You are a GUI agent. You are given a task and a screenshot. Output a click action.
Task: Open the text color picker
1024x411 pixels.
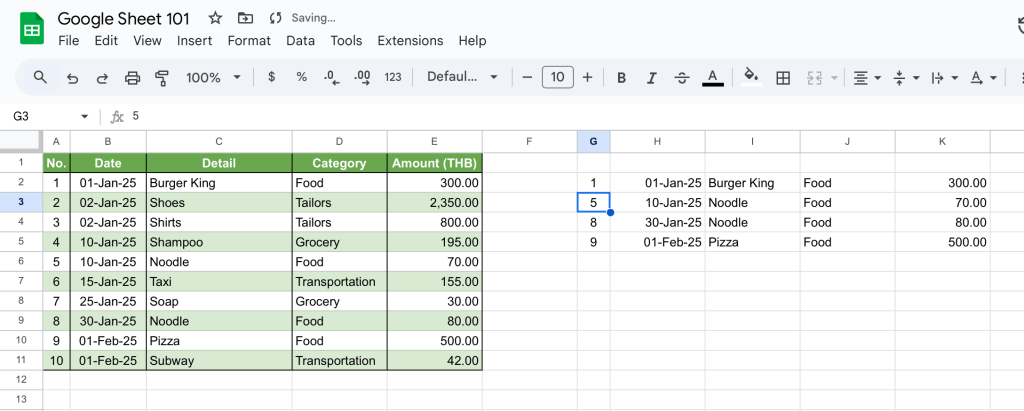click(712, 77)
